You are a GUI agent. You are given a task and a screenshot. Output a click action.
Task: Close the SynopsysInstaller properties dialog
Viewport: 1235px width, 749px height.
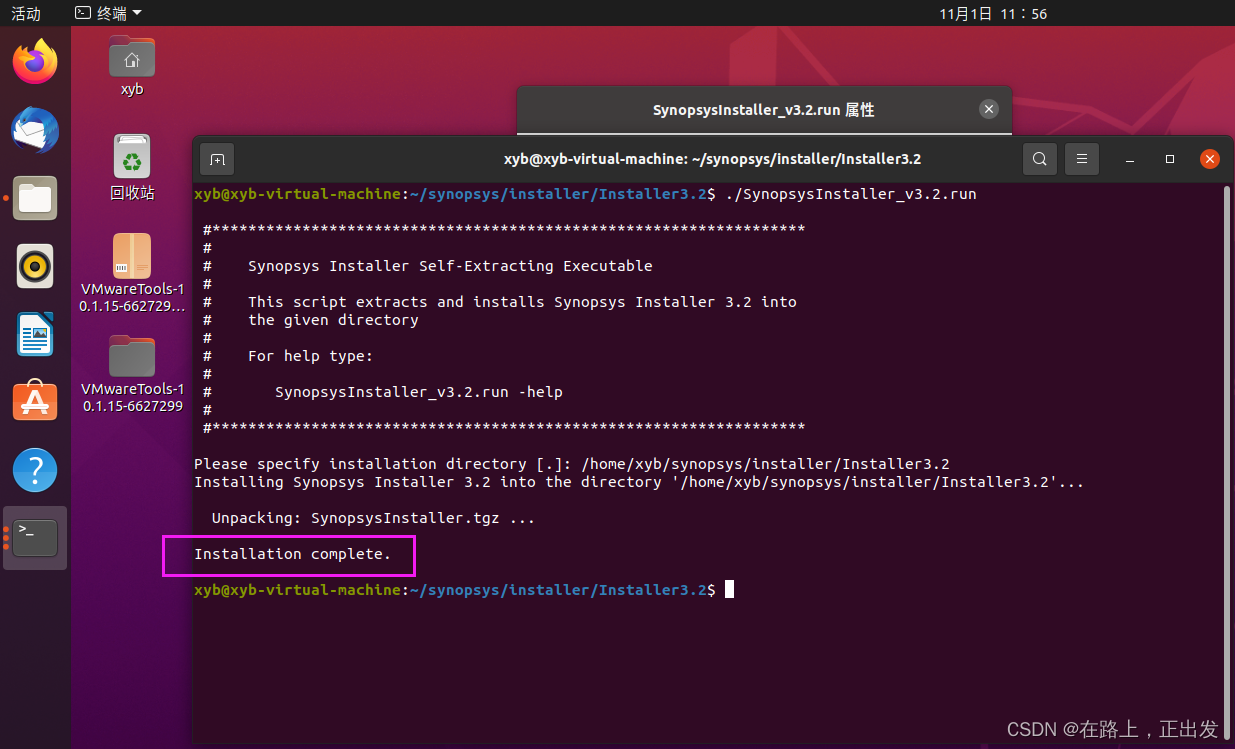[x=988, y=110]
